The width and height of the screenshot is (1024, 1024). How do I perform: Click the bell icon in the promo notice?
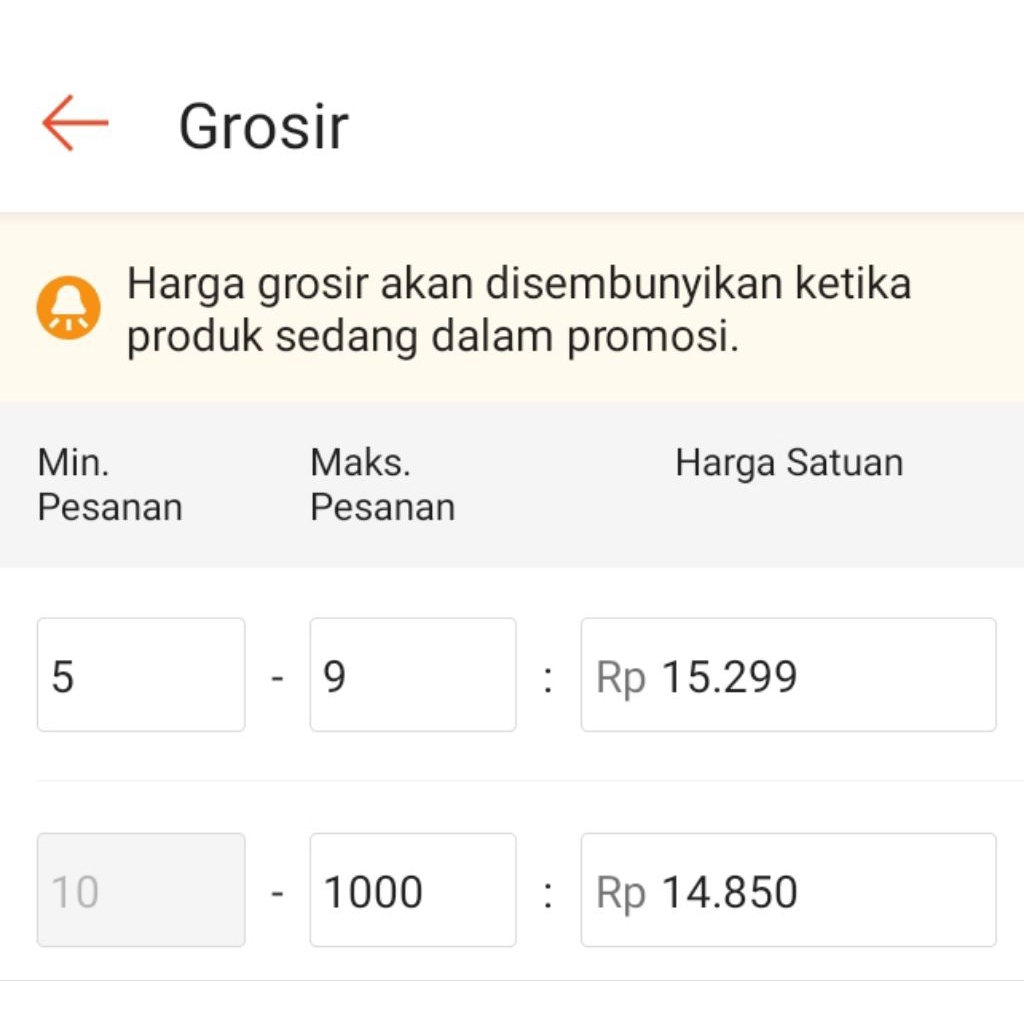pos(68,308)
